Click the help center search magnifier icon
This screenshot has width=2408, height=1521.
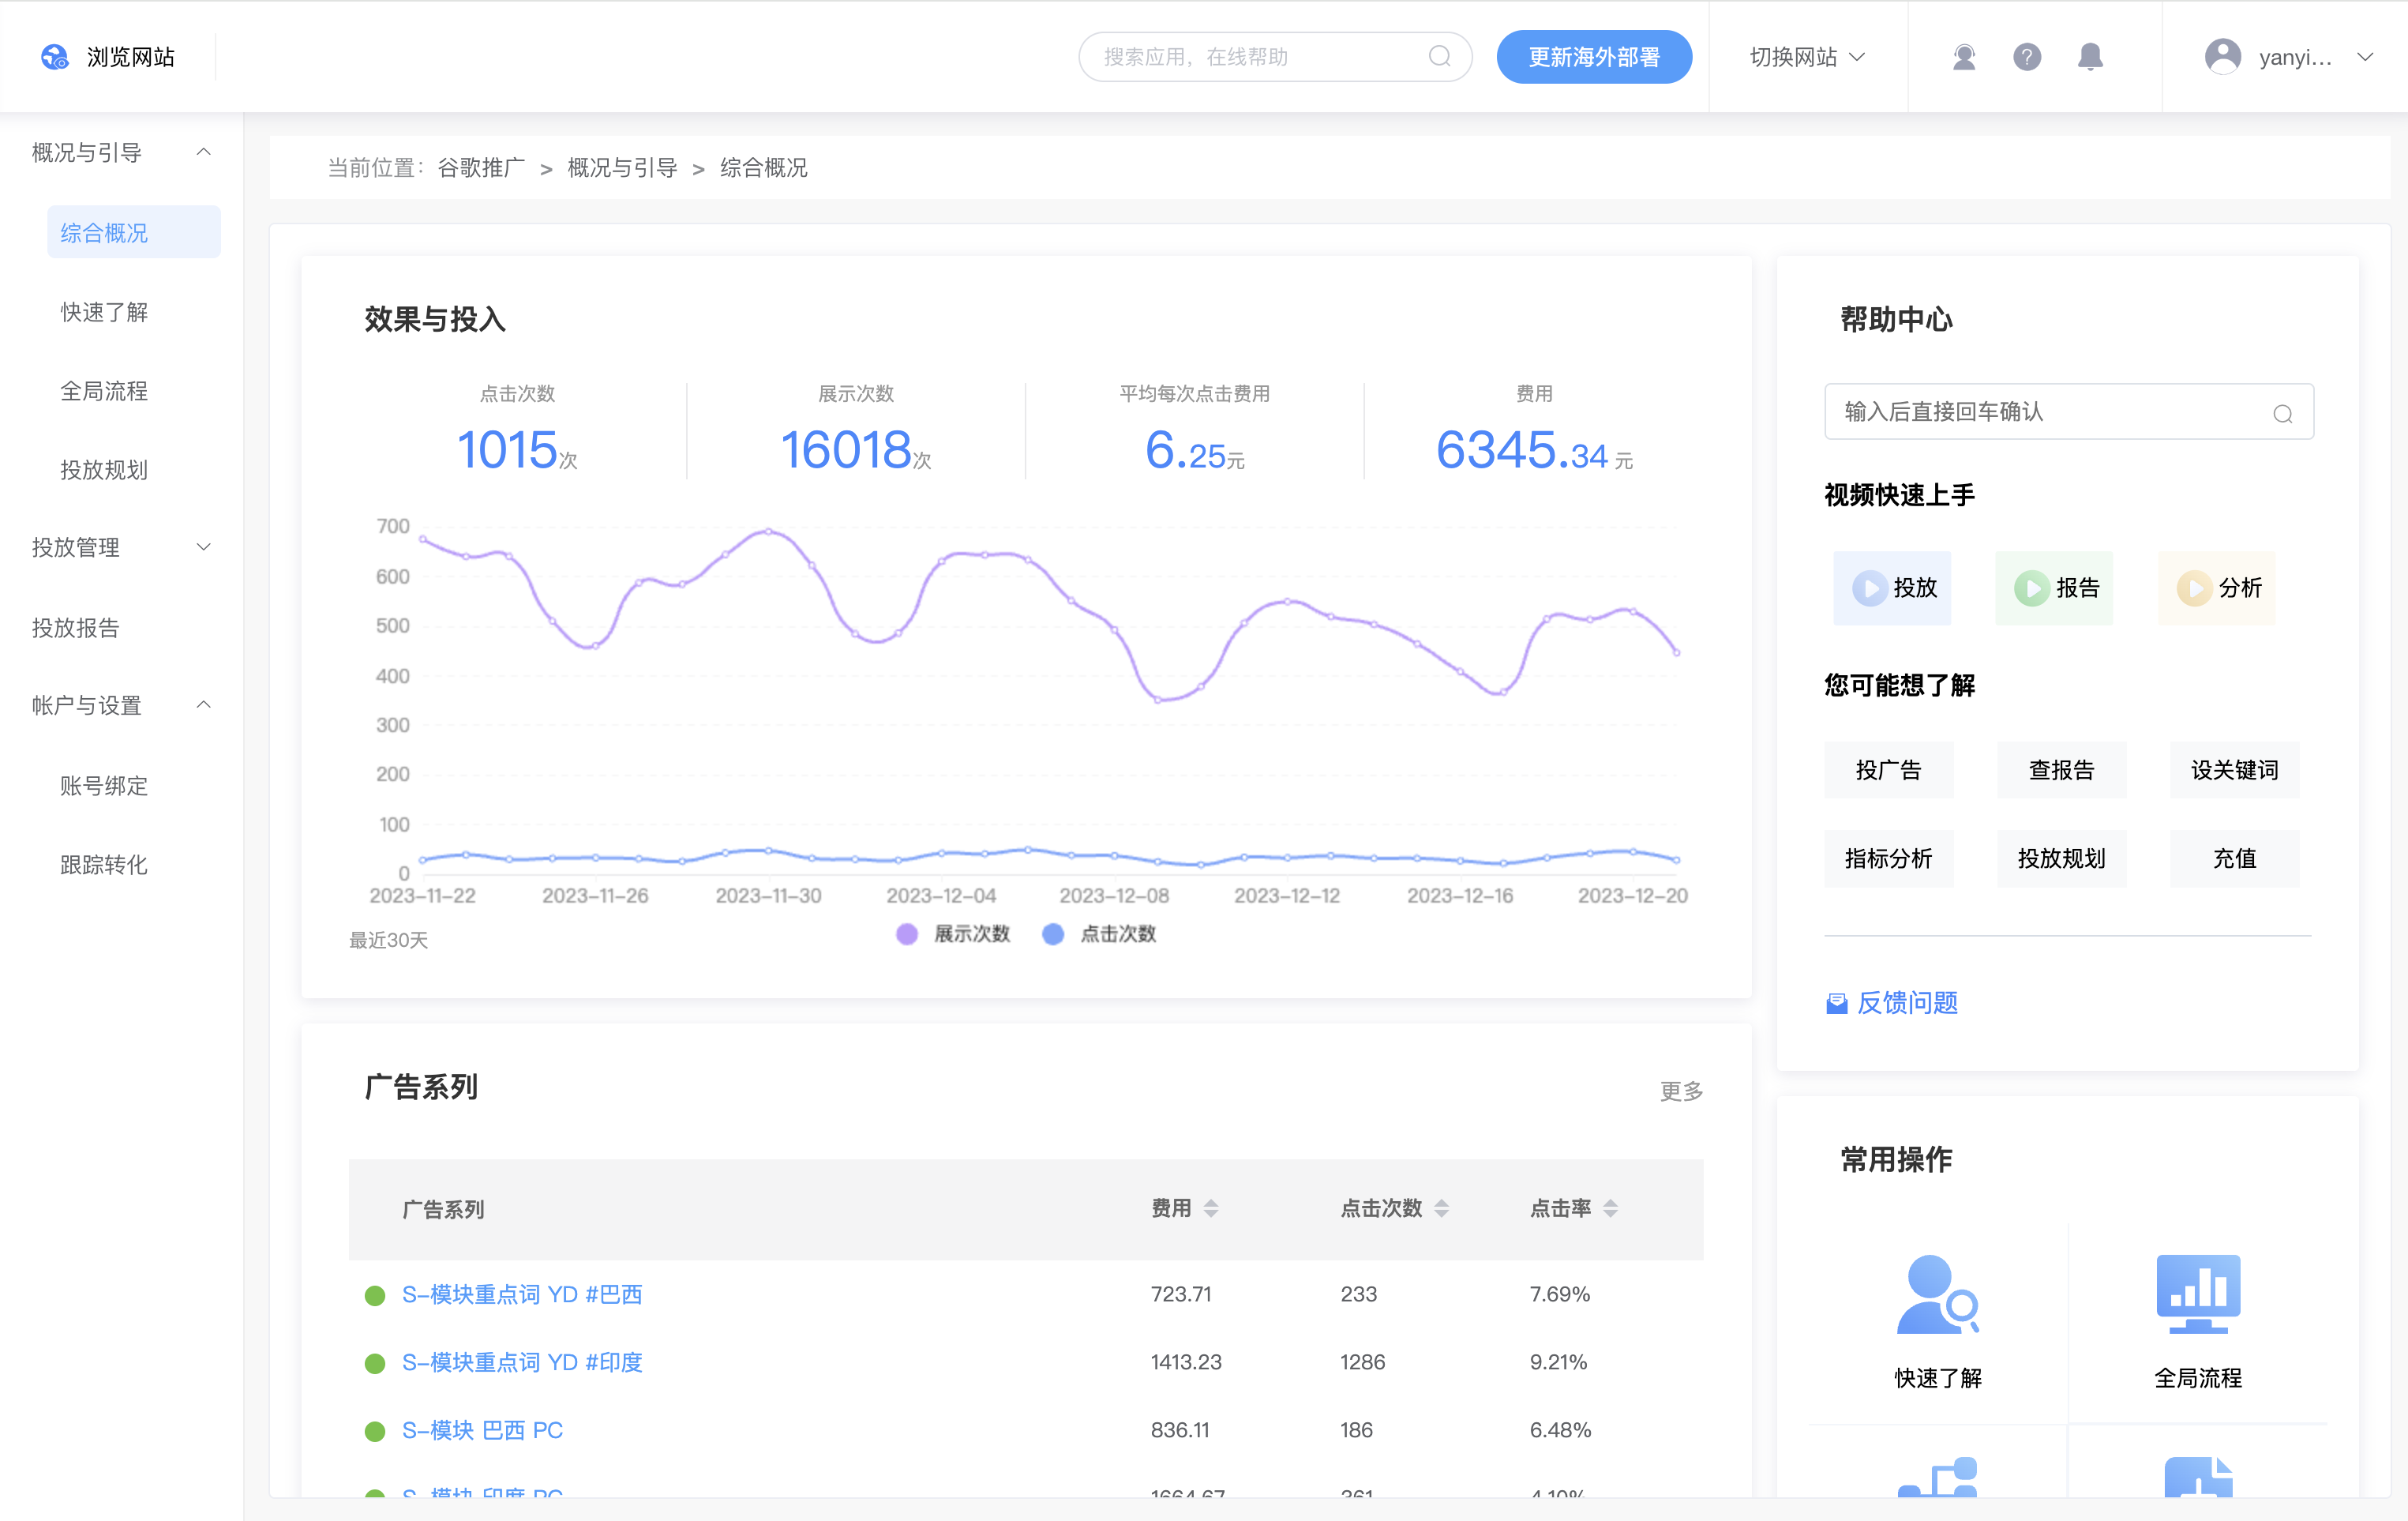[2282, 413]
